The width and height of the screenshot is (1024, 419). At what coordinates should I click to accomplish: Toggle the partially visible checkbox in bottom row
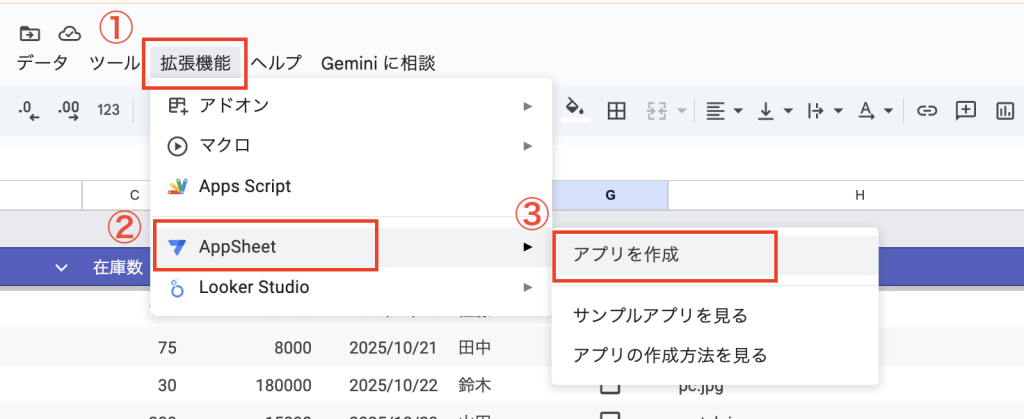[x=610, y=415]
